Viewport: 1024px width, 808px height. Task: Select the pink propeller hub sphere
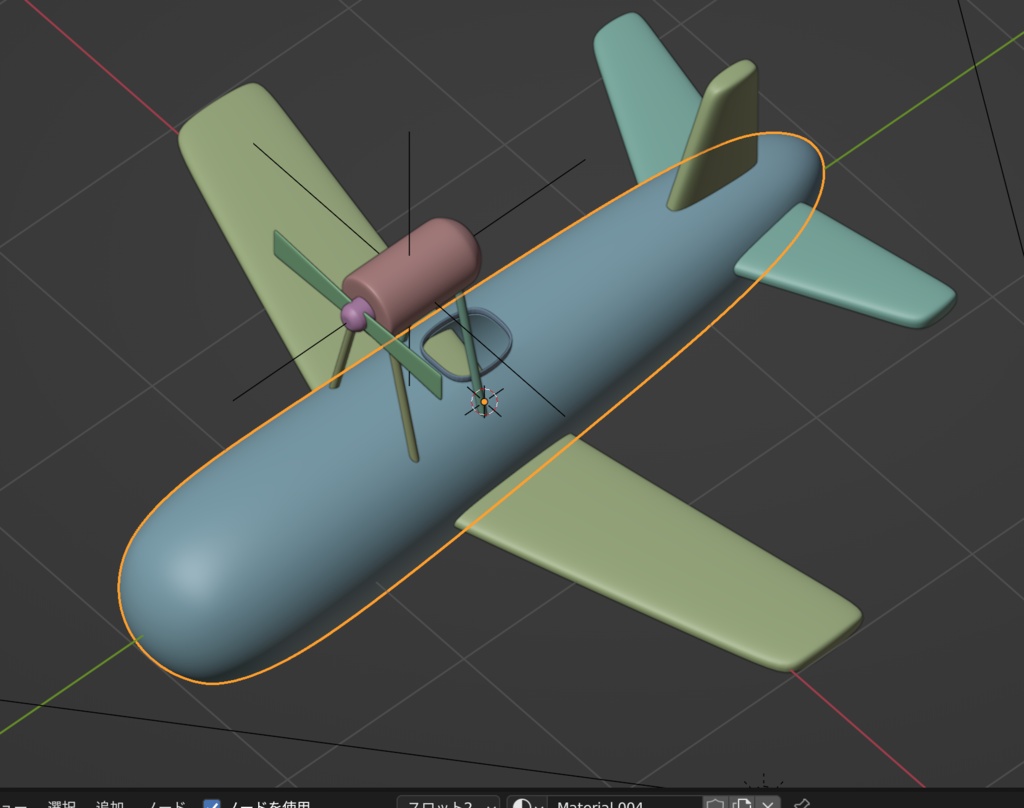pyautogui.click(x=356, y=315)
